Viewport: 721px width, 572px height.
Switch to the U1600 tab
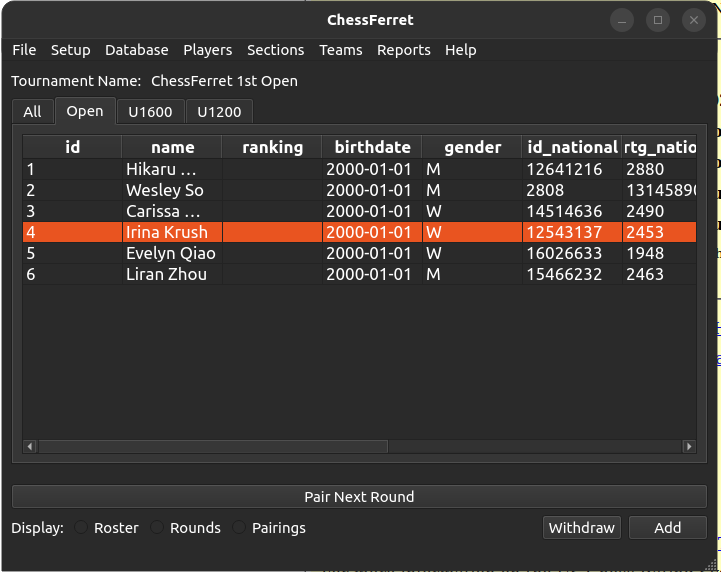[150, 112]
